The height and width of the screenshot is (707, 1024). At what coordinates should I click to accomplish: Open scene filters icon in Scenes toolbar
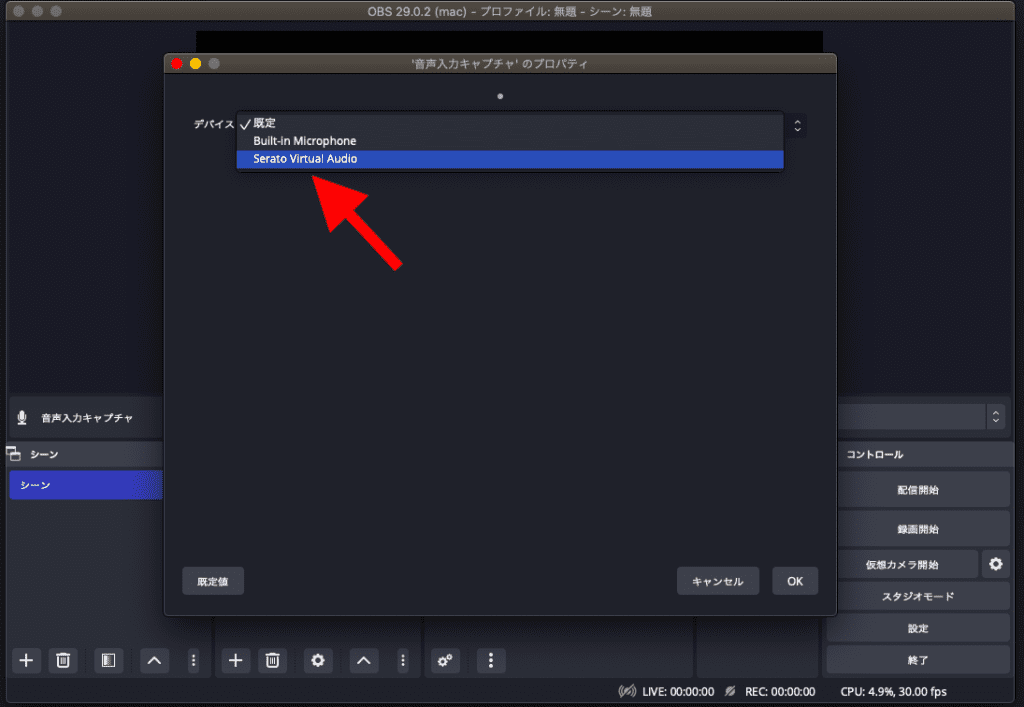click(108, 661)
